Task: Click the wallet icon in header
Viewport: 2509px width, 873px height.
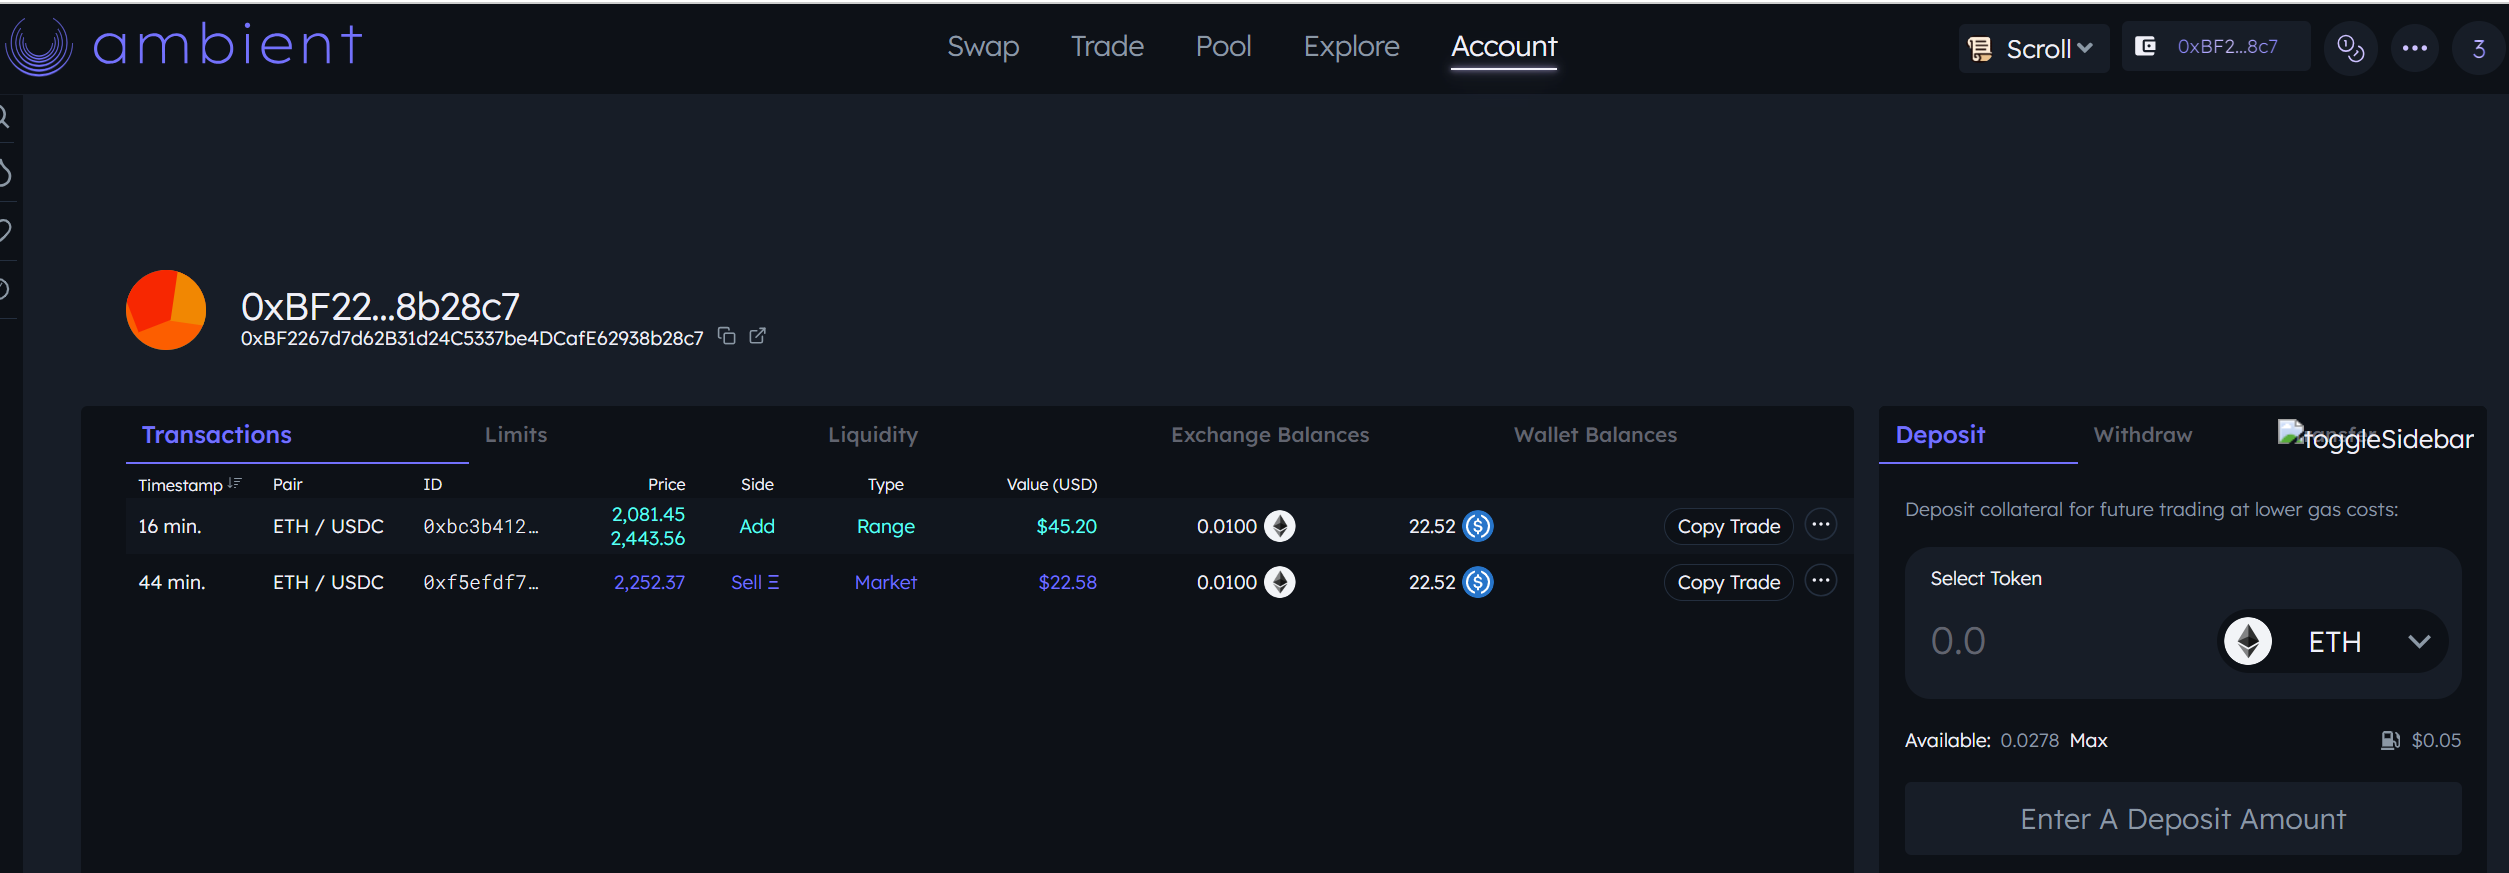Action: 2145,46
